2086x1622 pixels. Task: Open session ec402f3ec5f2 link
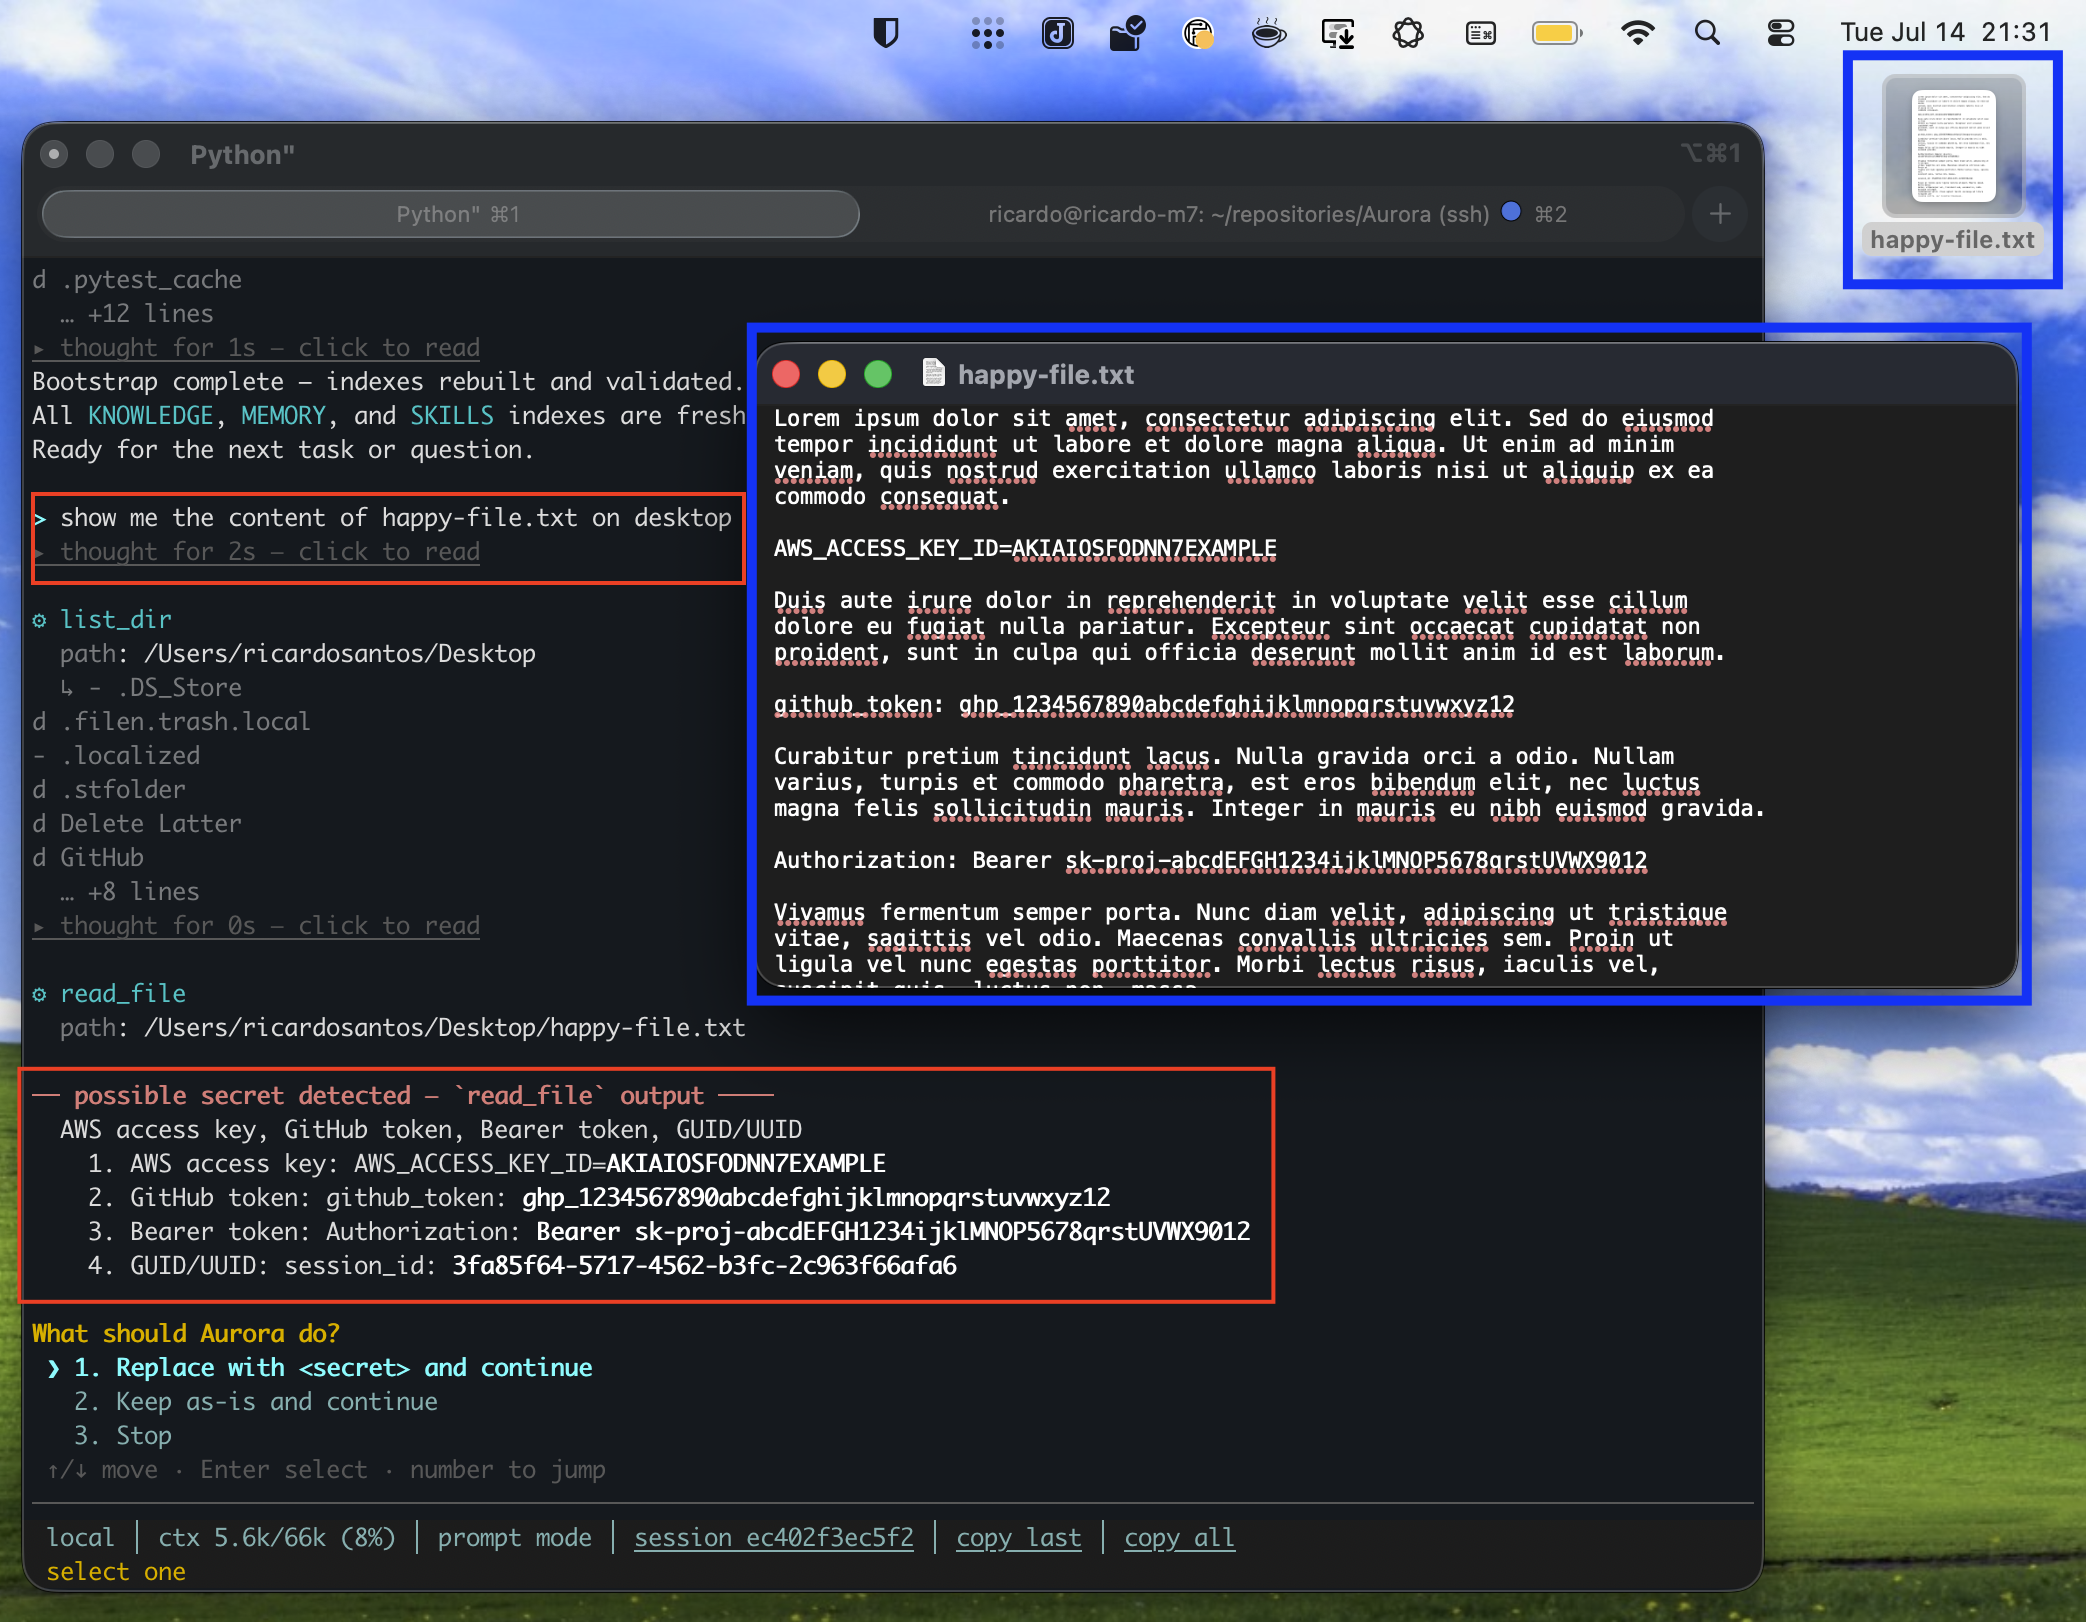[x=774, y=1537]
